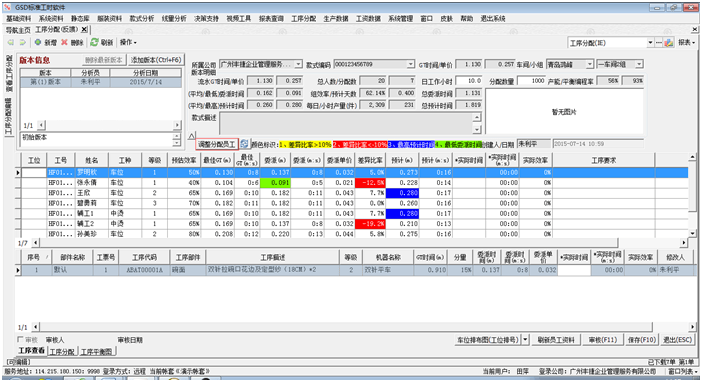Expand the 一车间2组 group dropdown
Image resolution: width=702 pixels, height=382 pixels.
(639, 64)
